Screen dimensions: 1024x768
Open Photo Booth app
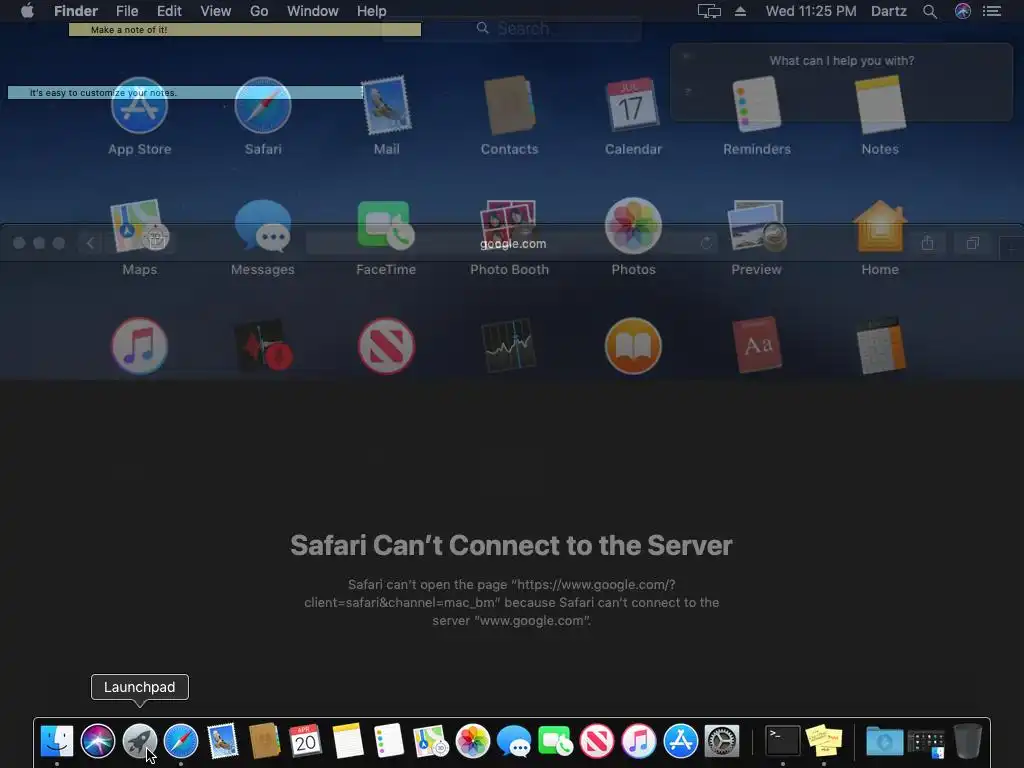click(x=509, y=226)
